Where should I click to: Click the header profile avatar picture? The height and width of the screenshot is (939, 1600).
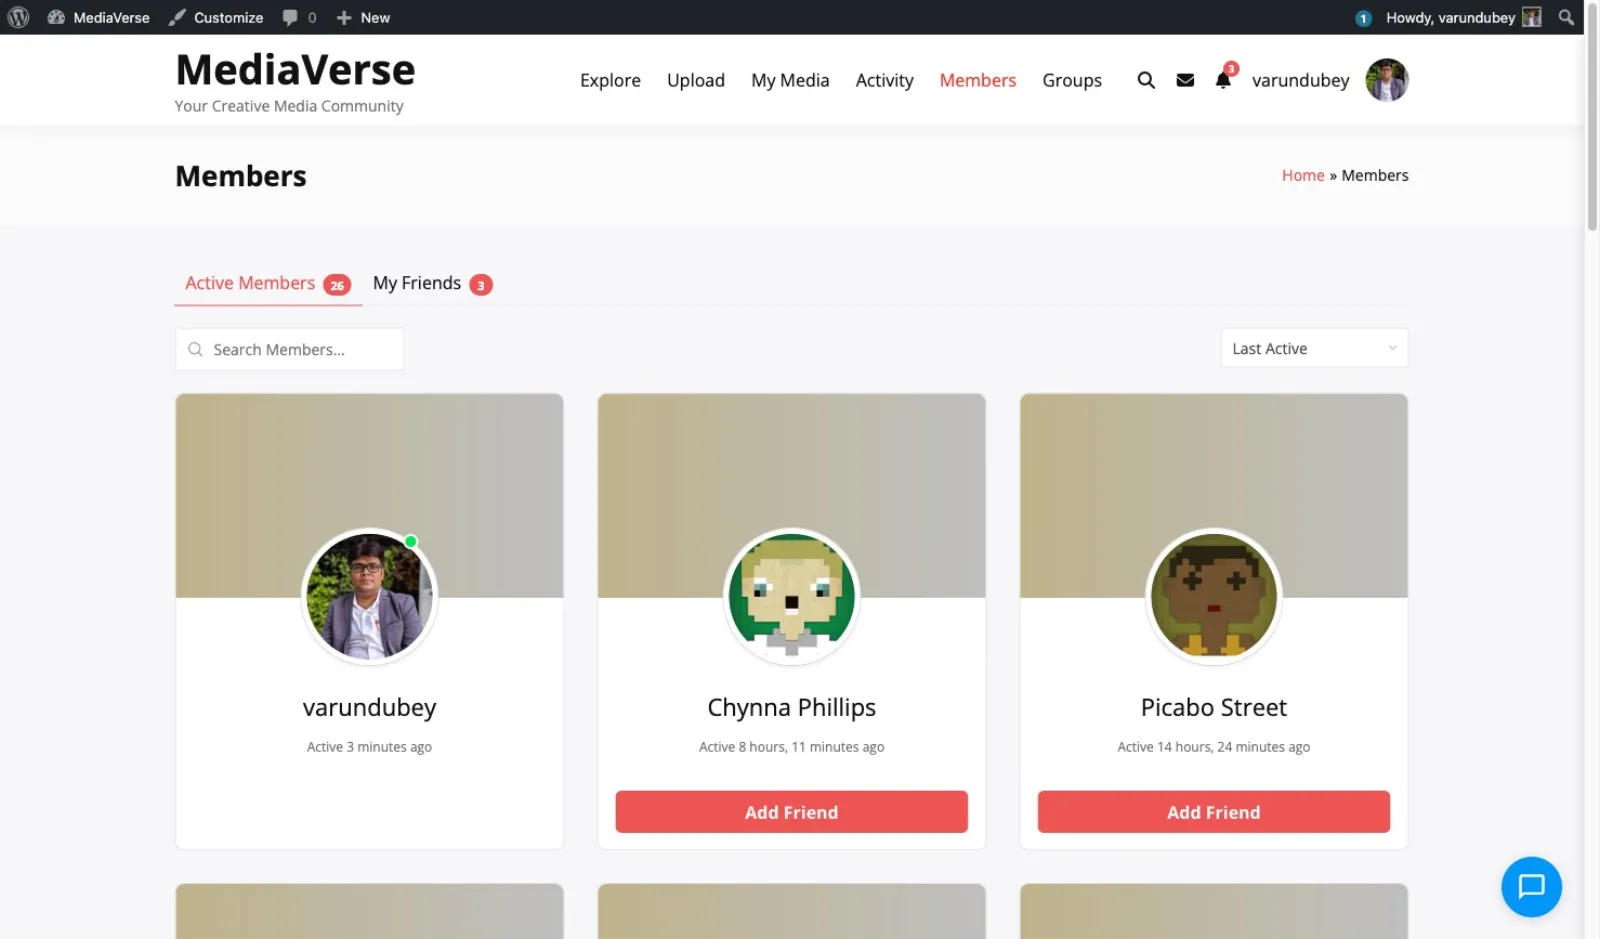1387,80
